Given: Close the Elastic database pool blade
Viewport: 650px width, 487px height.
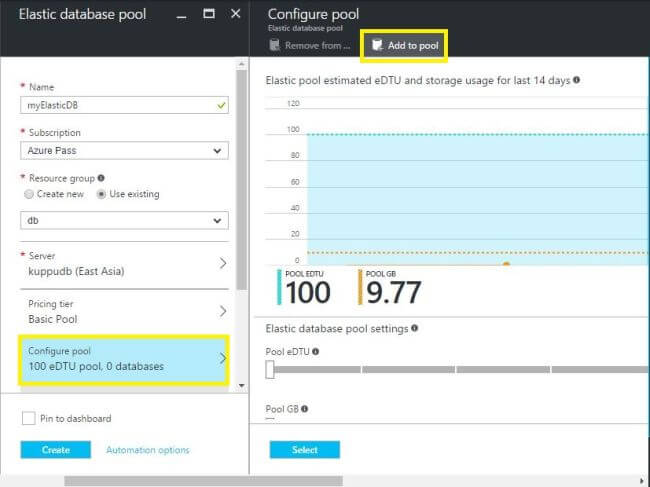Looking at the screenshot, I should tap(235, 14).
